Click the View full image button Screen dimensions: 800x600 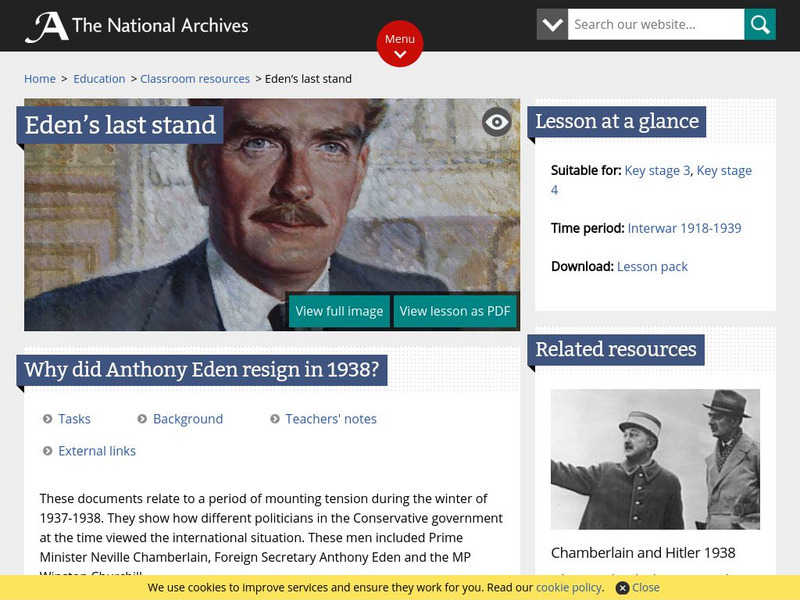339,311
